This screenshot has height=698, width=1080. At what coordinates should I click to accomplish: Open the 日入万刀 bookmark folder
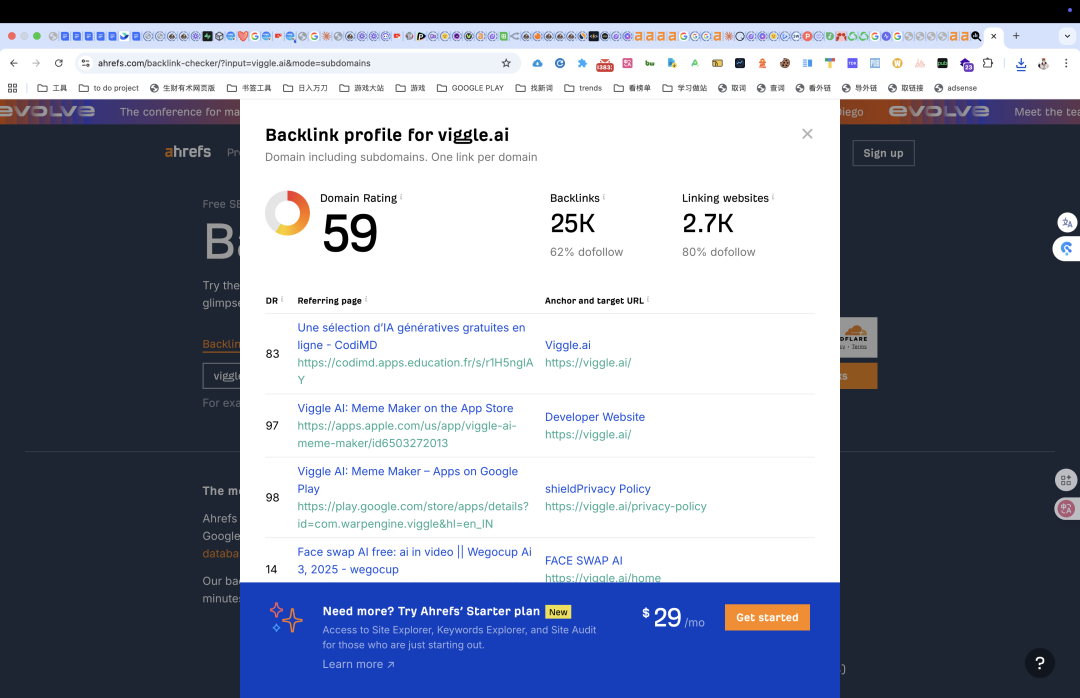click(306, 88)
